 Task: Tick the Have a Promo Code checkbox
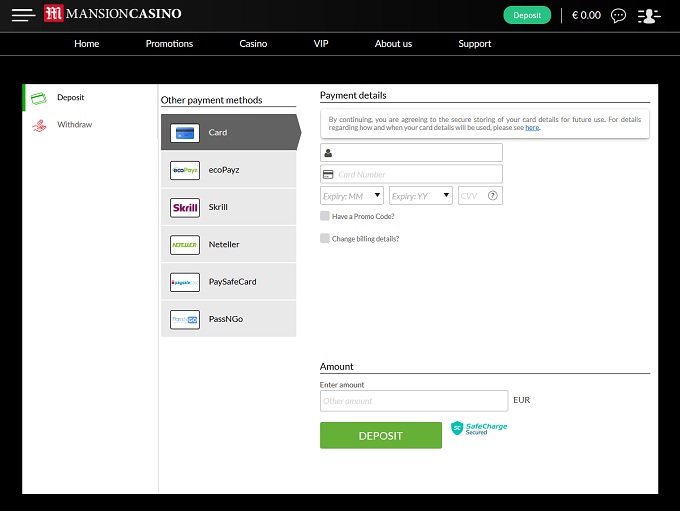click(x=325, y=216)
